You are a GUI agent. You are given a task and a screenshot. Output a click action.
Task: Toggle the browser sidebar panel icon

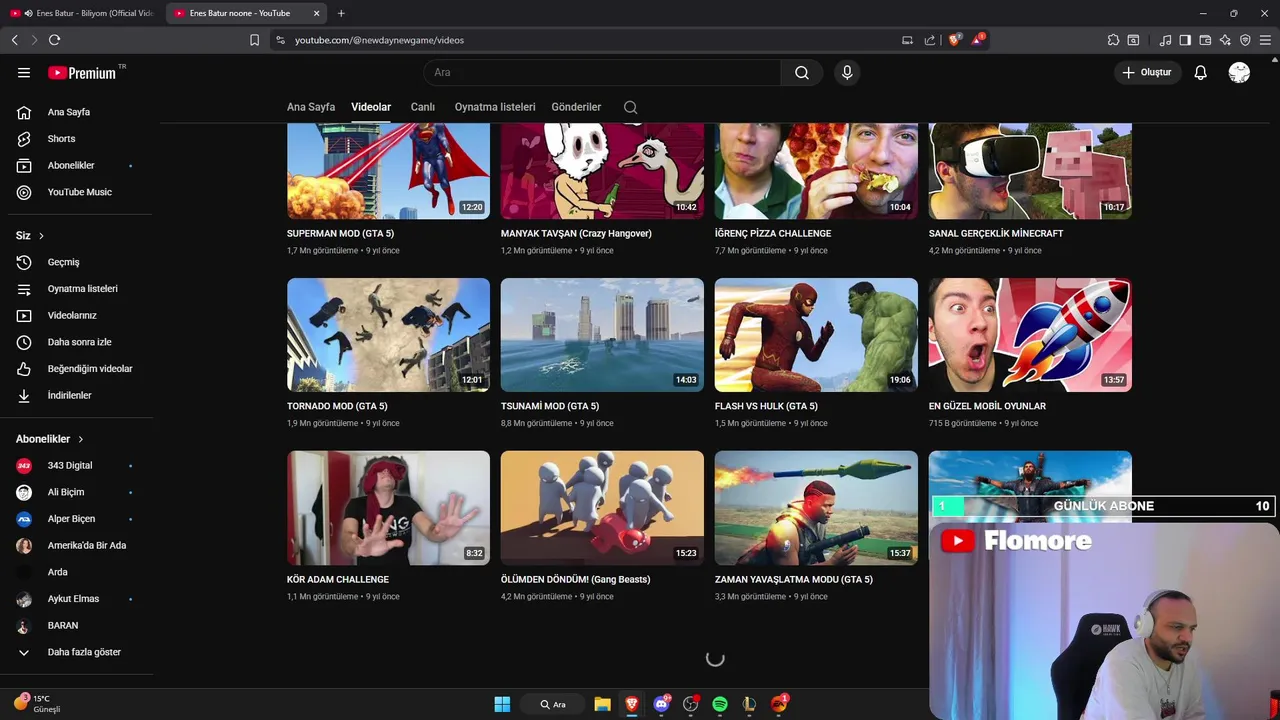(x=1185, y=40)
